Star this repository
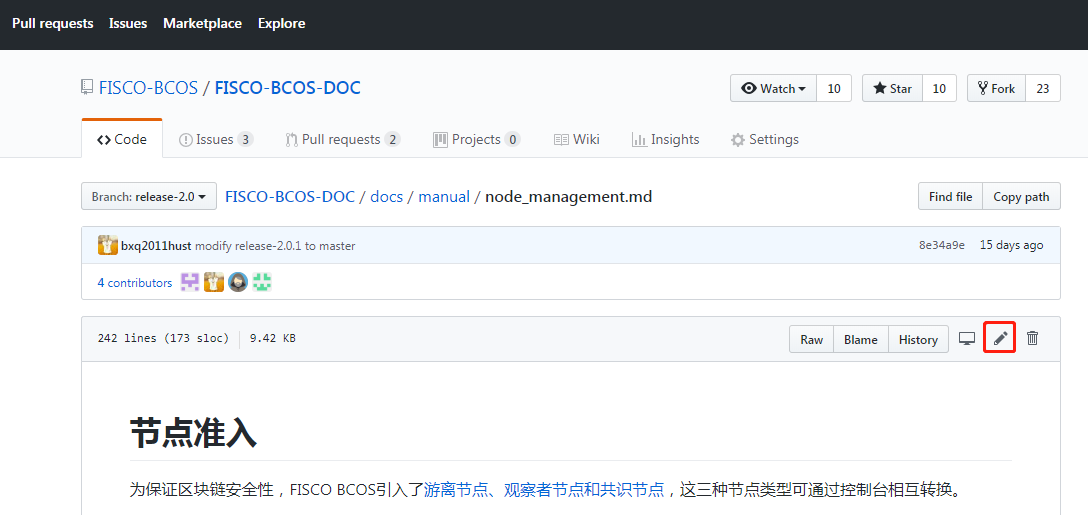The height and width of the screenshot is (515, 1088). click(892, 89)
